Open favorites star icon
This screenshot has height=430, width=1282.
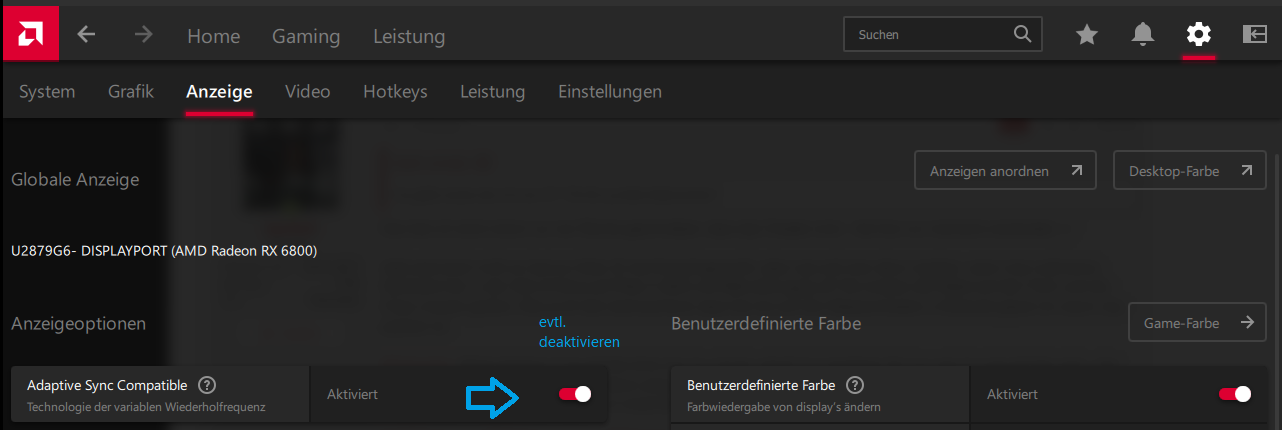1087,35
